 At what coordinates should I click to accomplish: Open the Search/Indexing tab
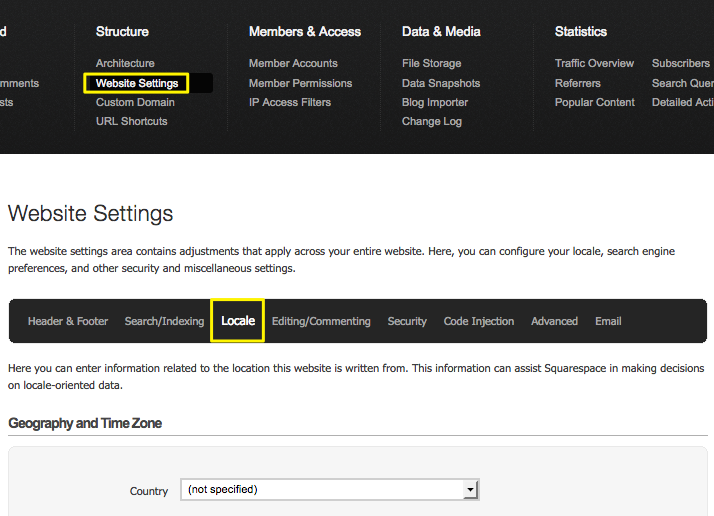164,321
